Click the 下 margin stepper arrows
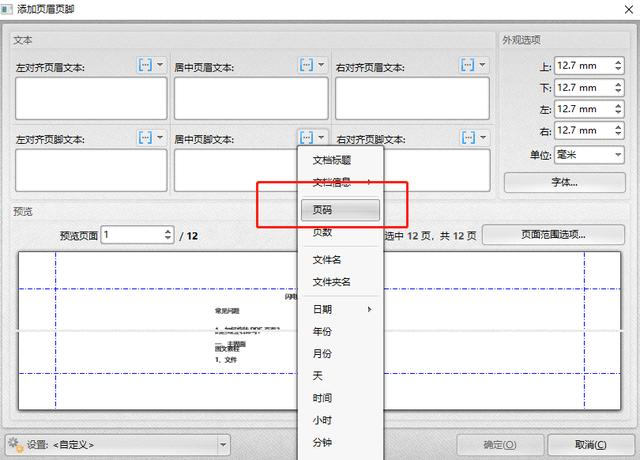This screenshot has height=460, width=640. pyautogui.click(x=618, y=87)
